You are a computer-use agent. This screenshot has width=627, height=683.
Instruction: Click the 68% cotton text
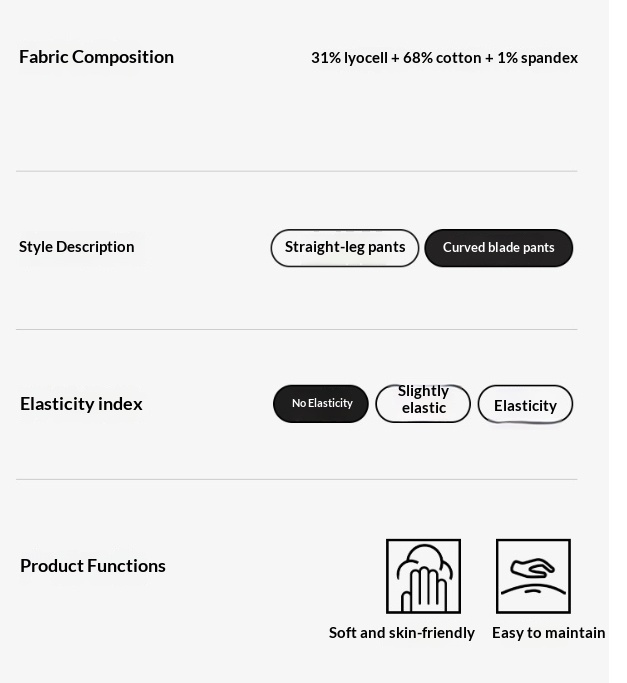pos(442,57)
